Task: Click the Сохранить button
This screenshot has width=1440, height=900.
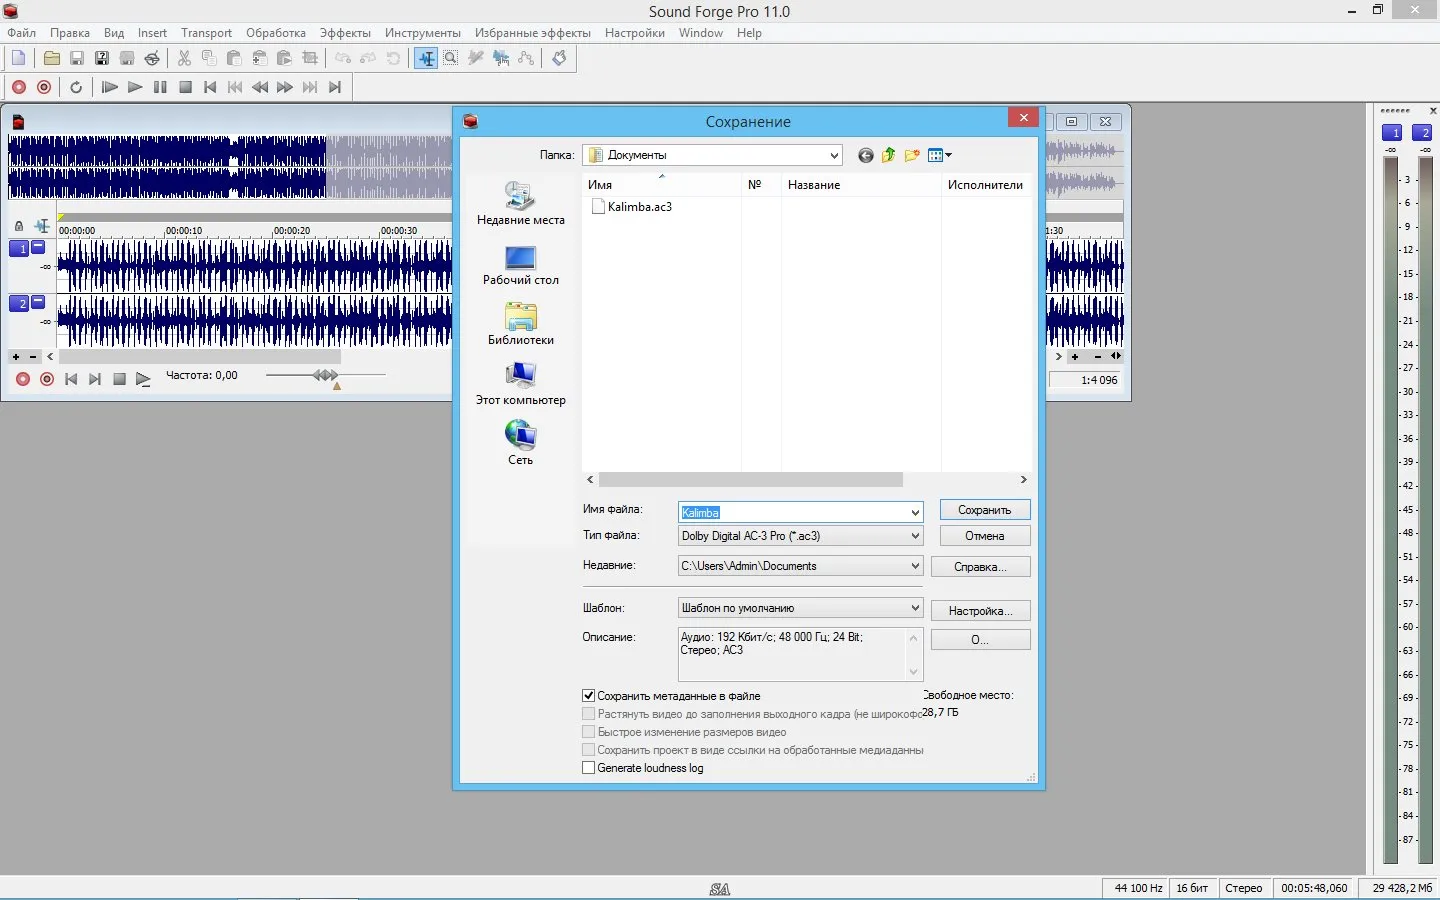Action: (x=985, y=510)
